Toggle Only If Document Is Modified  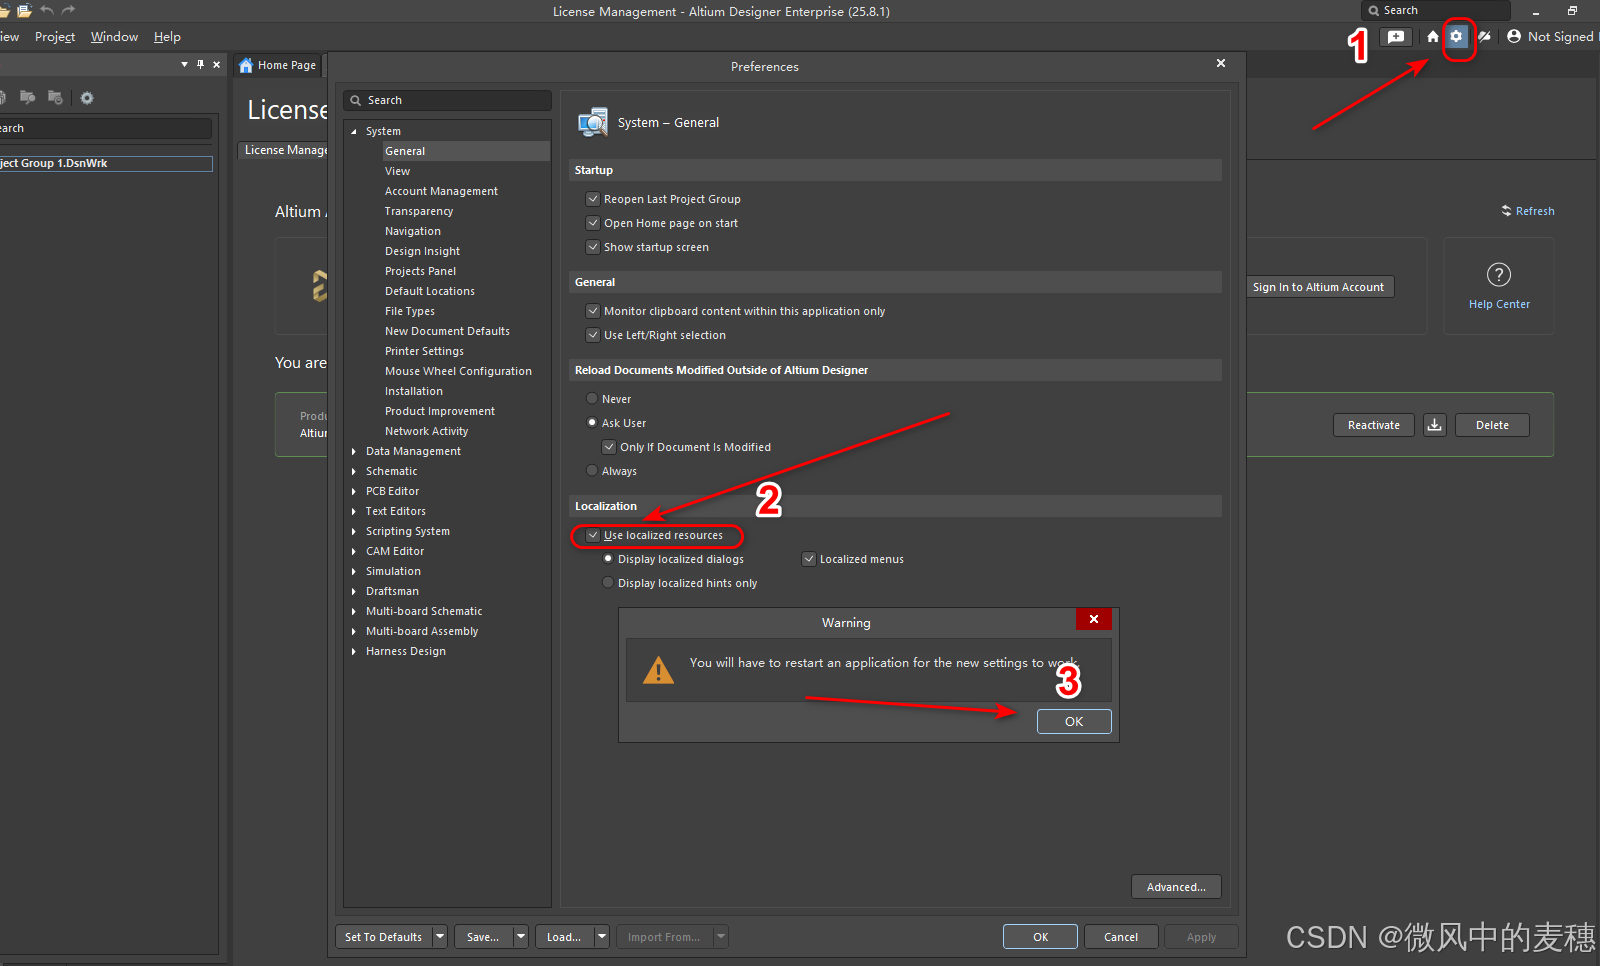tap(609, 447)
